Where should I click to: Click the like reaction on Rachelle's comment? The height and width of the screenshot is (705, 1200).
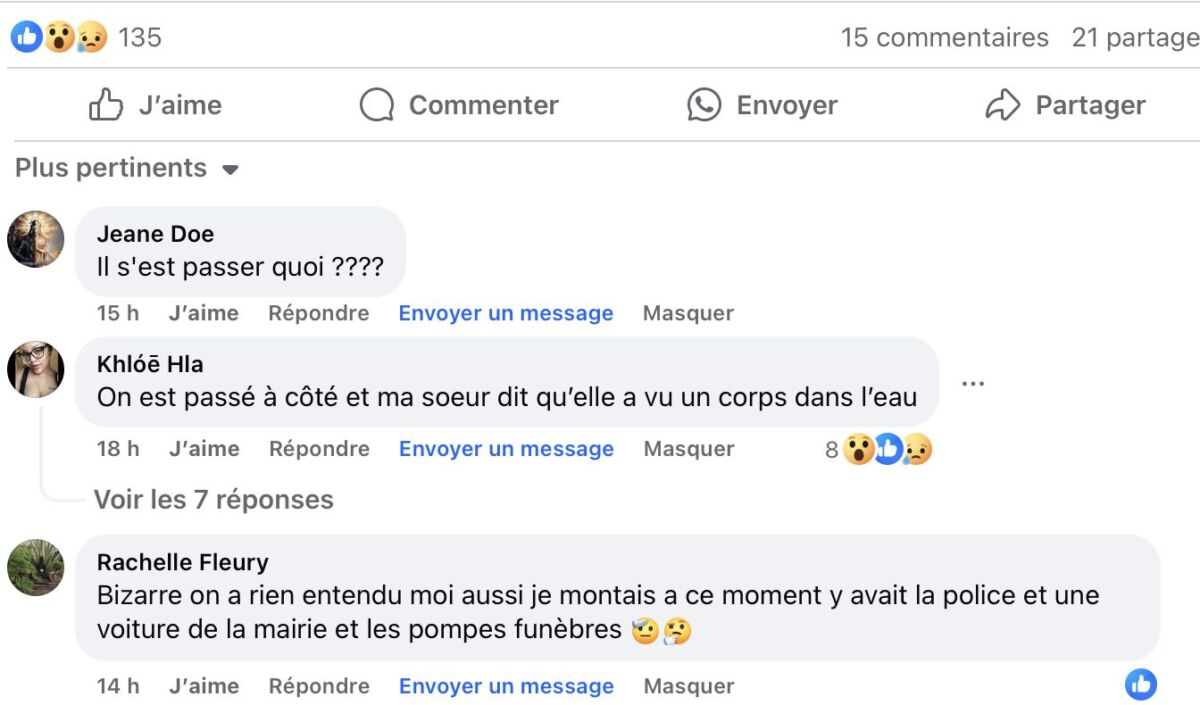click(x=1140, y=685)
